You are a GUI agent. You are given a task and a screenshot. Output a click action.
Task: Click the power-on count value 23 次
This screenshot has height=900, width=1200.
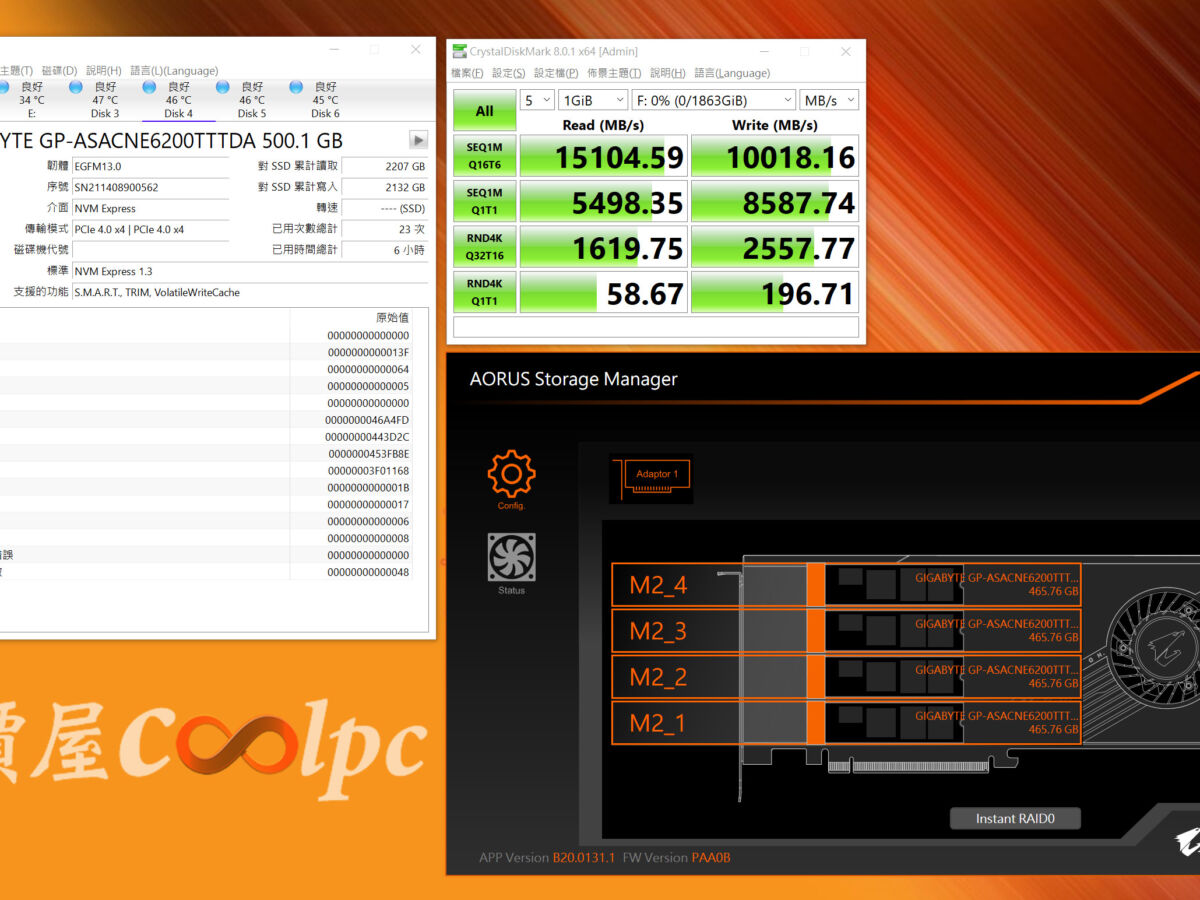(x=385, y=229)
